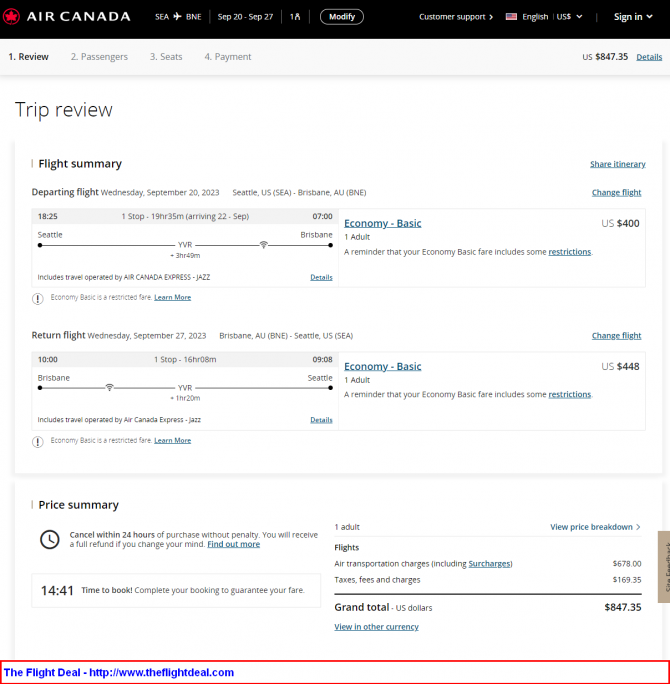The height and width of the screenshot is (684, 670).
Task: Select the 2. Passengers step tab
Action: [99, 57]
